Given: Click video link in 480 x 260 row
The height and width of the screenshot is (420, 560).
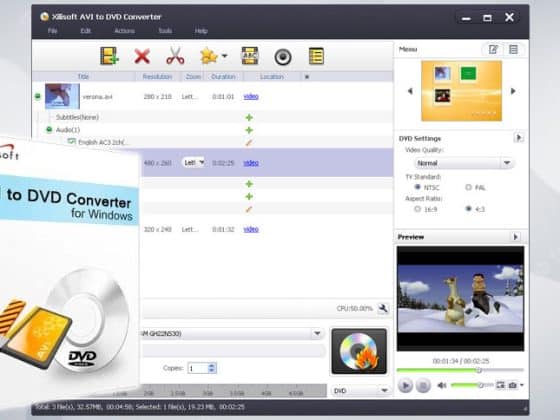Looking at the screenshot, I should pos(251,163).
